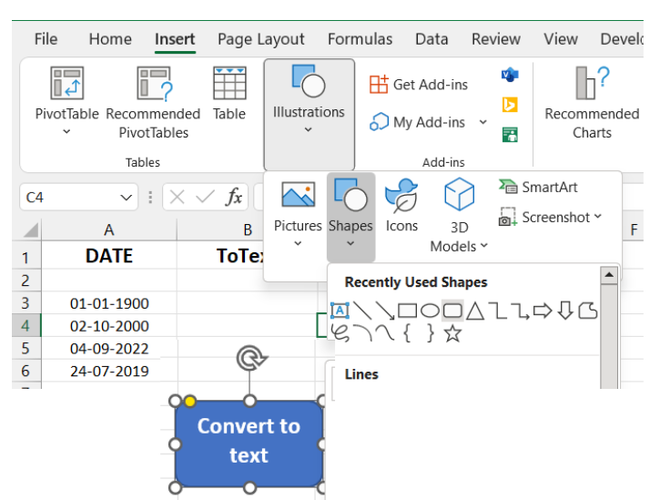Screen dimensions: 660x500
Task: Confirm formula entry with checkmark
Action: (205, 197)
